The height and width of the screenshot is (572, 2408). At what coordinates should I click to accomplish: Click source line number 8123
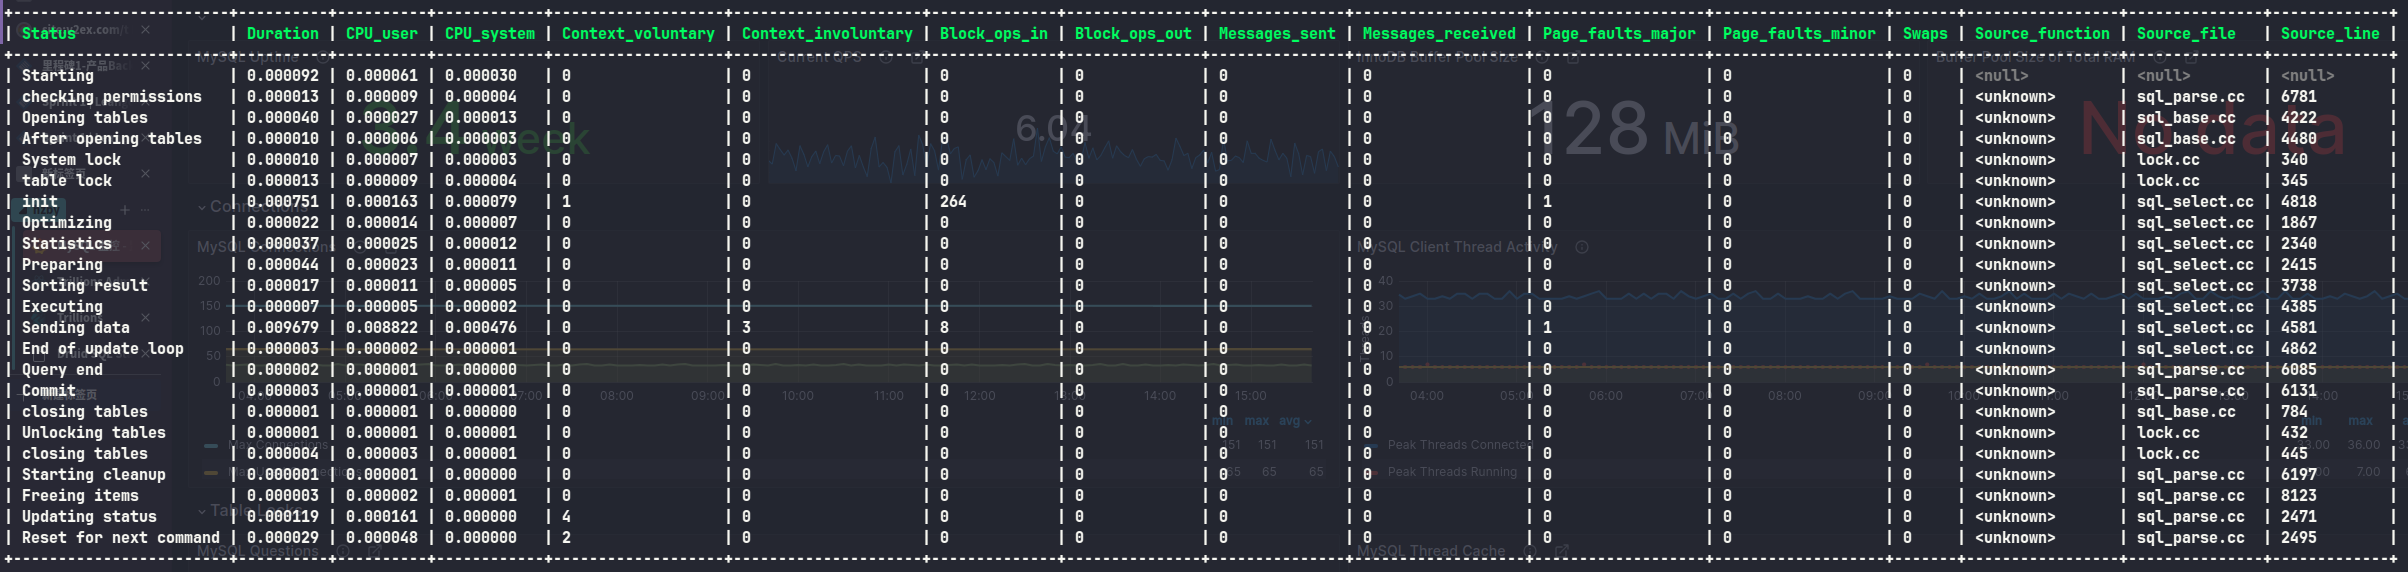point(2298,495)
